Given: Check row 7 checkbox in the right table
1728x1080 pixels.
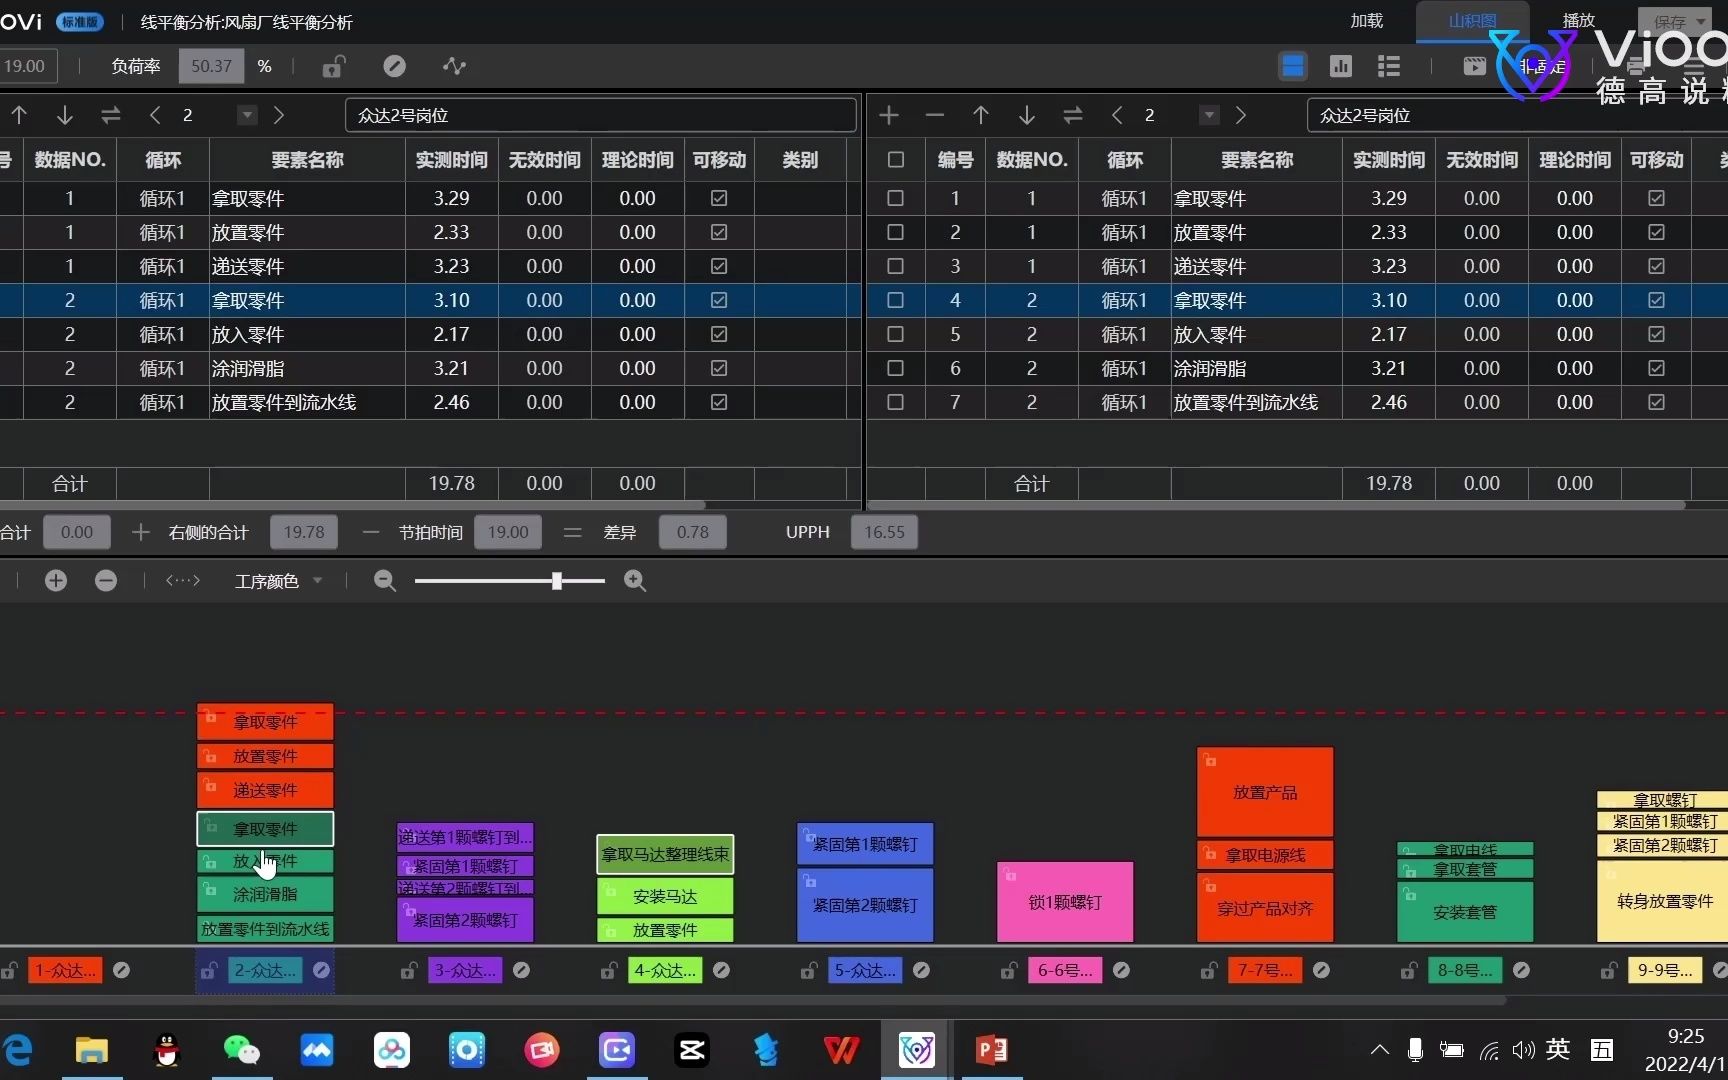Looking at the screenshot, I should (896, 402).
